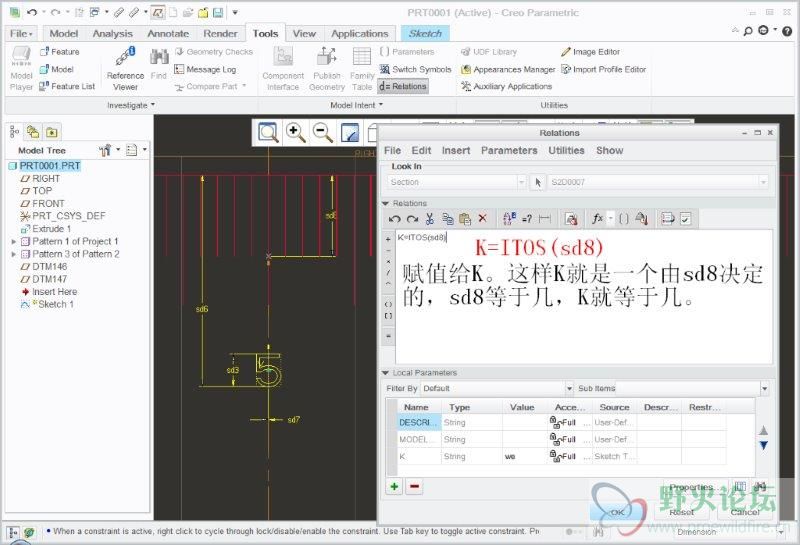Click the Value cell of parameter K

[524, 457]
